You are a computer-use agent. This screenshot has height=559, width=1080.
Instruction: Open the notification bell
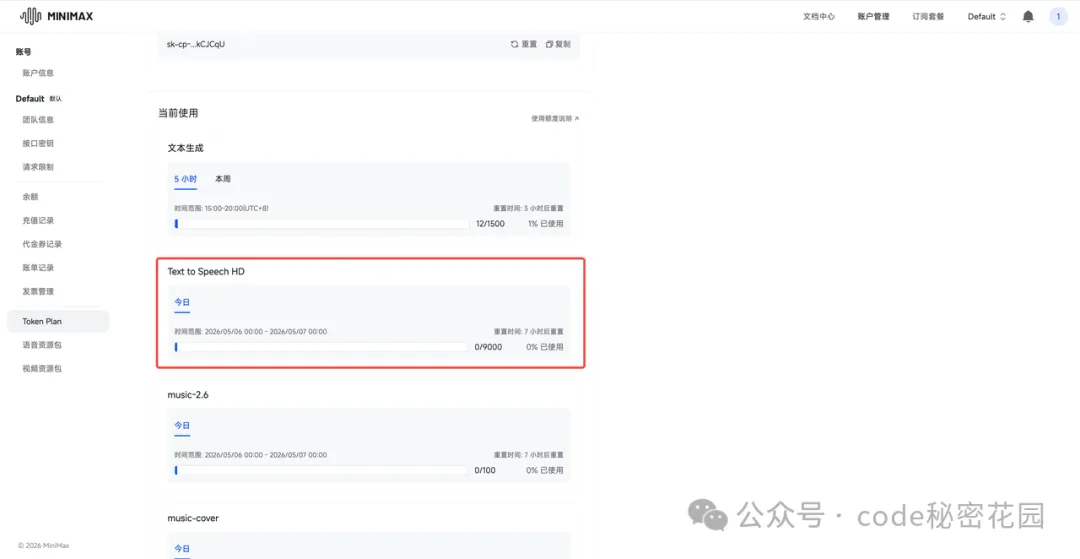click(1028, 17)
